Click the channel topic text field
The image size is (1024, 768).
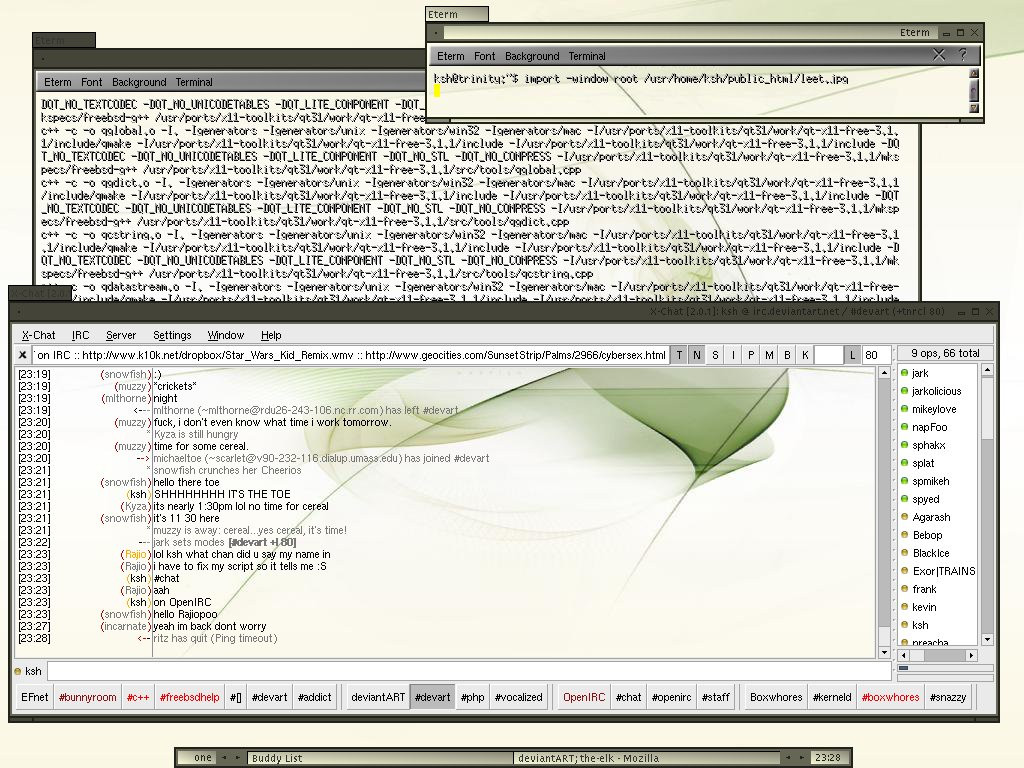(351, 355)
